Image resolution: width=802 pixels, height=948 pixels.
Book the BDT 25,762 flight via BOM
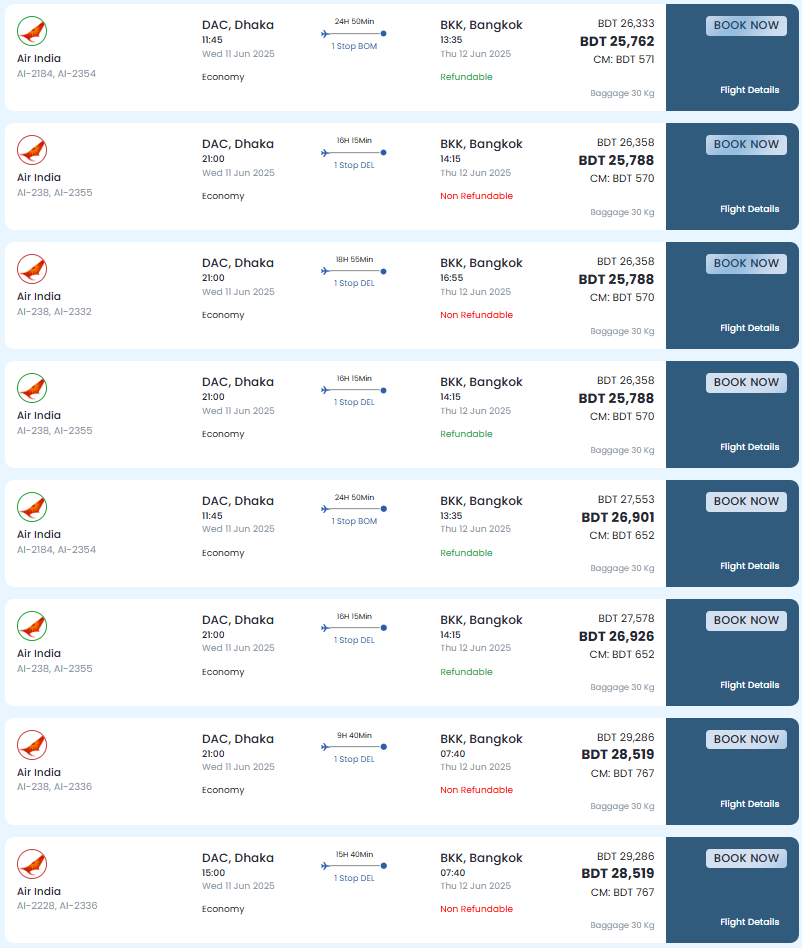746,26
